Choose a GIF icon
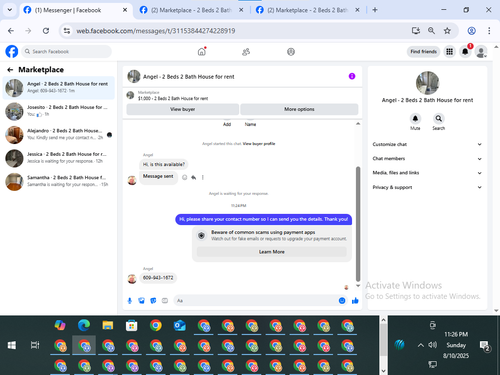The width and height of the screenshot is (500, 375). tap(165, 301)
